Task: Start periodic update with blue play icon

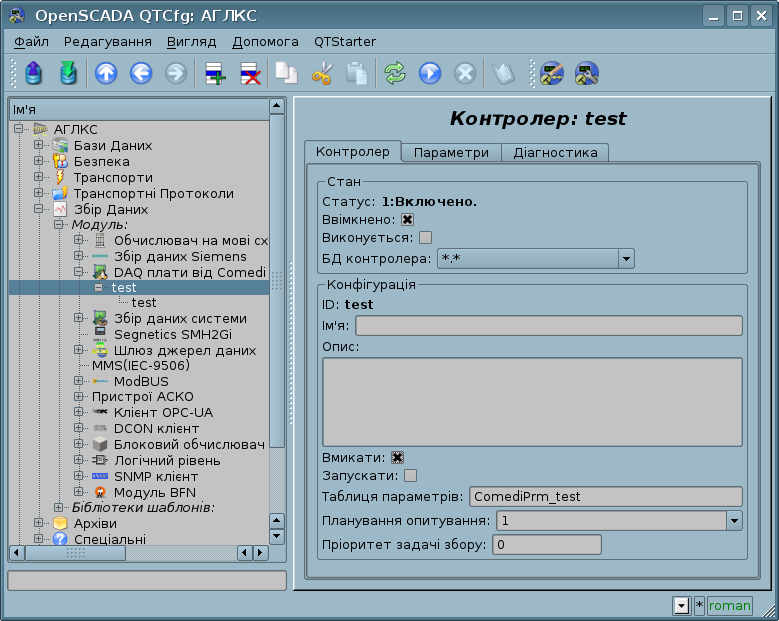Action: coord(430,74)
